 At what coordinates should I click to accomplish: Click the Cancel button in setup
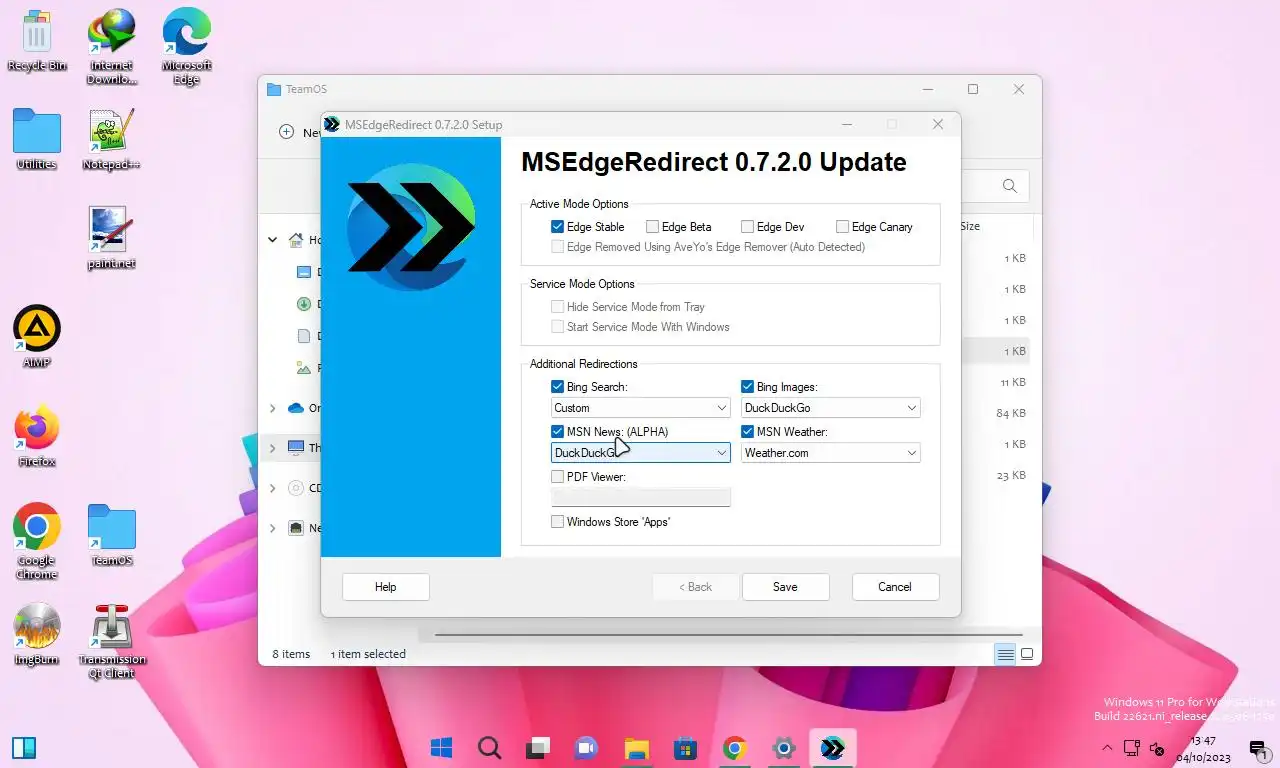[x=896, y=587]
